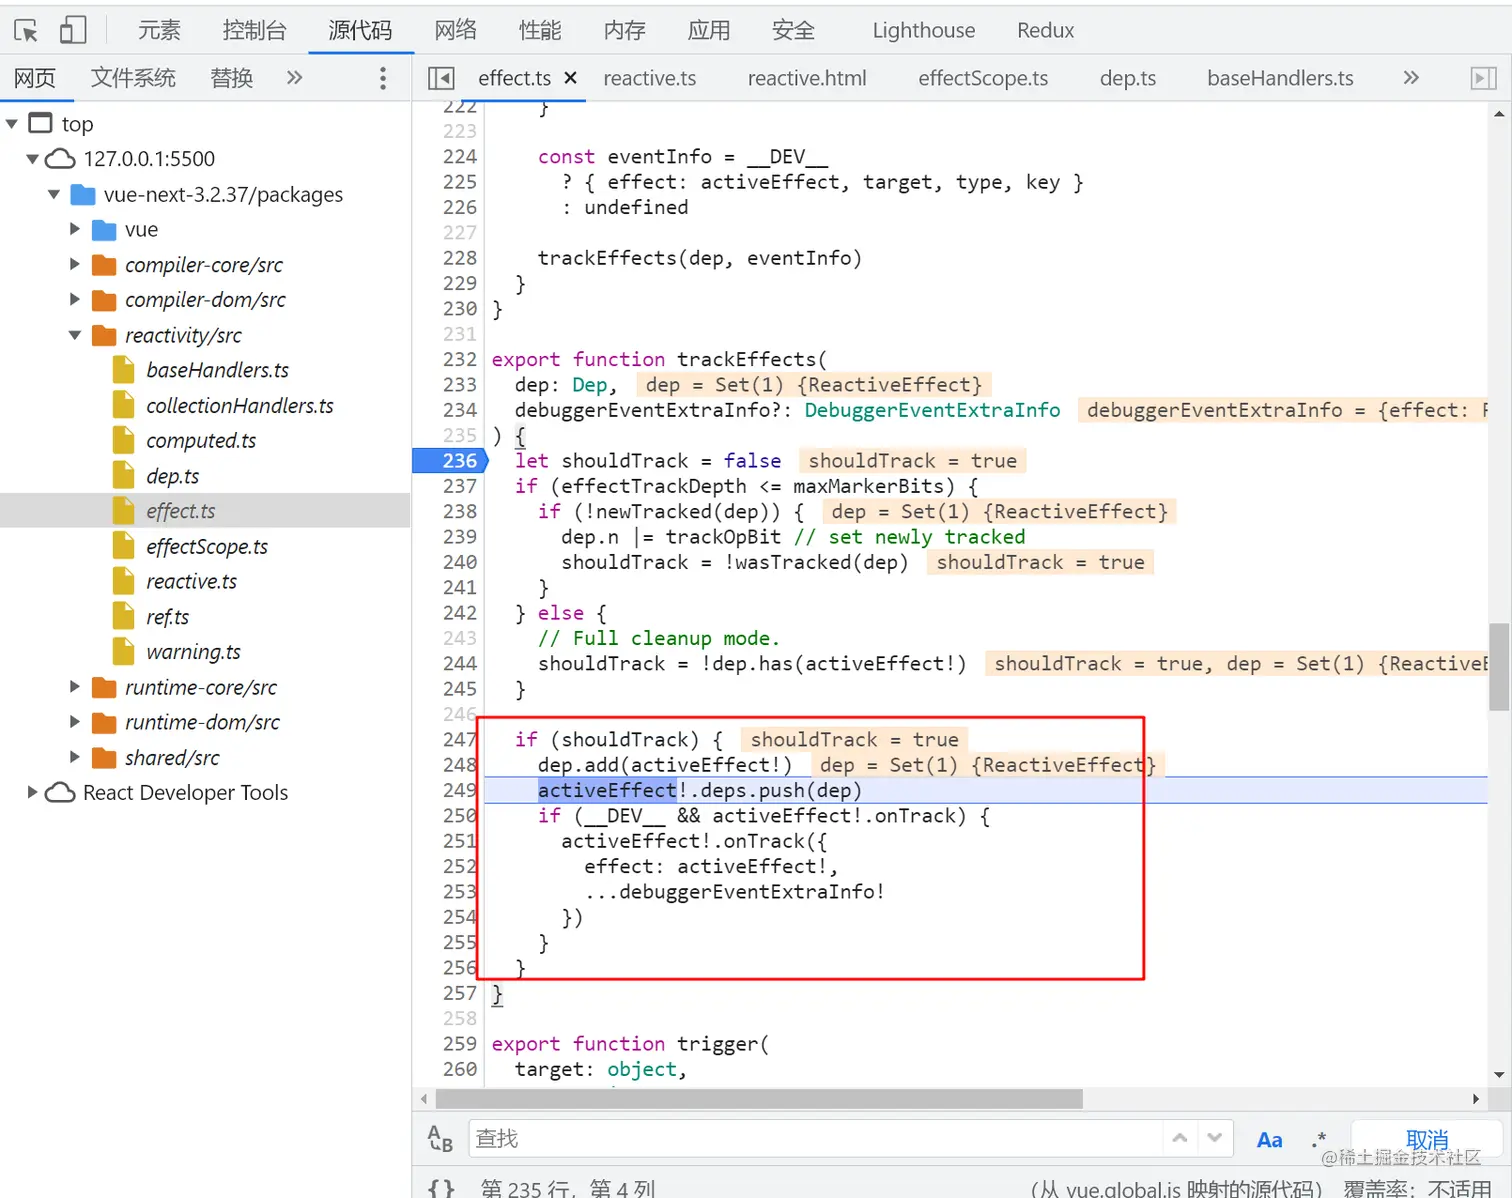Open ref.ts in file tree
1512x1198 pixels.
click(x=167, y=617)
